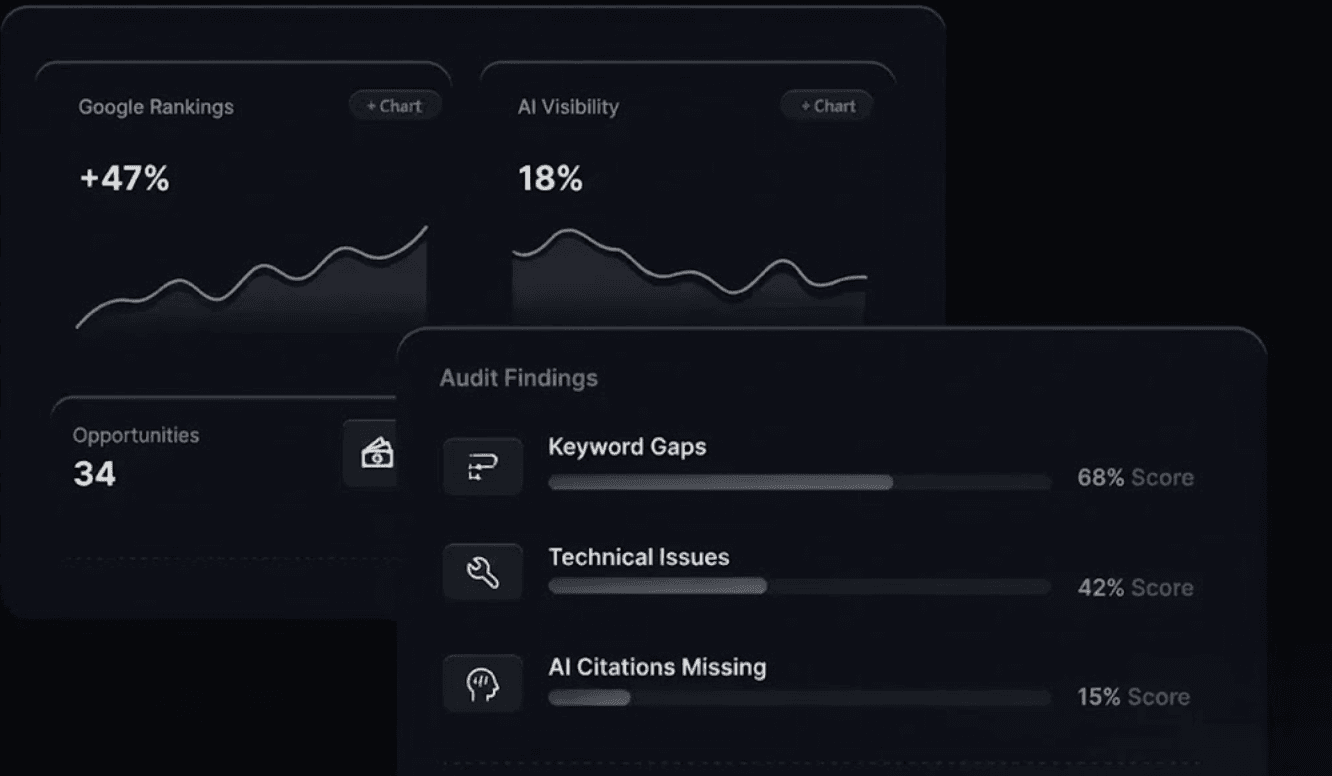Select the Technical Issues wrench tool badge

483,571
